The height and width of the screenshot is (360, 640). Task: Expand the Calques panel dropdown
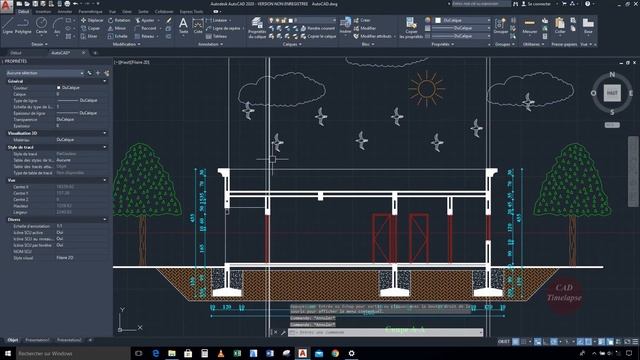(292, 44)
